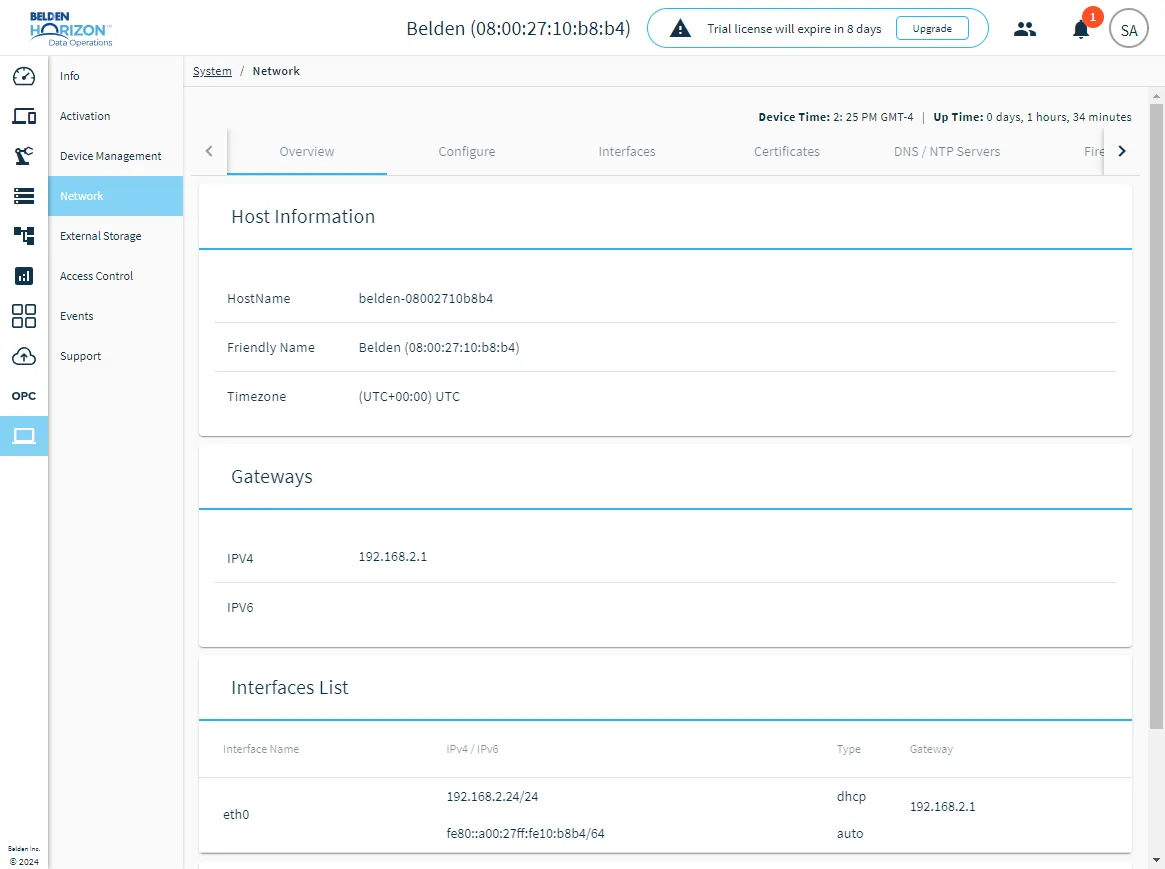This screenshot has height=869, width=1165.
Task: Click the Upgrade button
Action: pyautogui.click(x=932, y=28)
